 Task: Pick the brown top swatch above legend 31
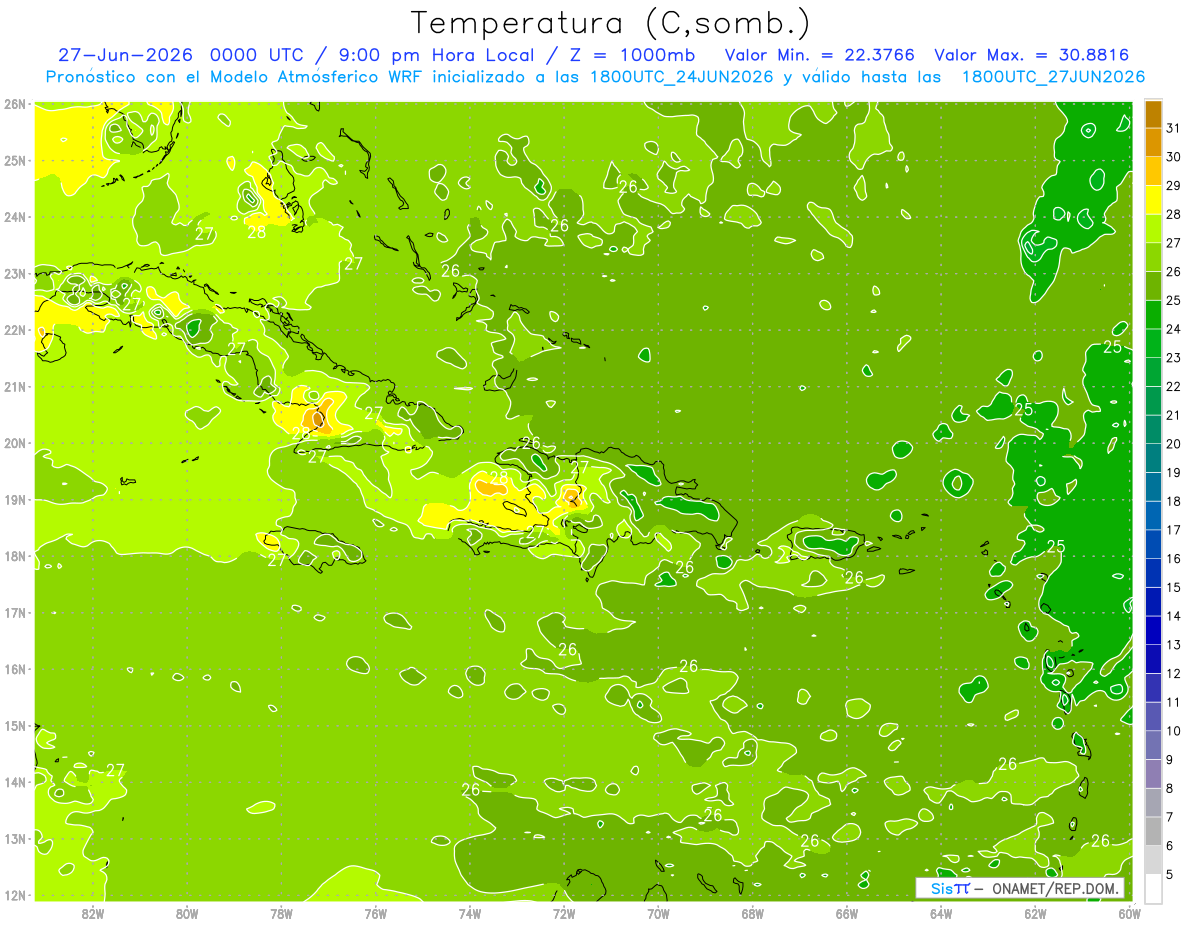[1153, 114]
